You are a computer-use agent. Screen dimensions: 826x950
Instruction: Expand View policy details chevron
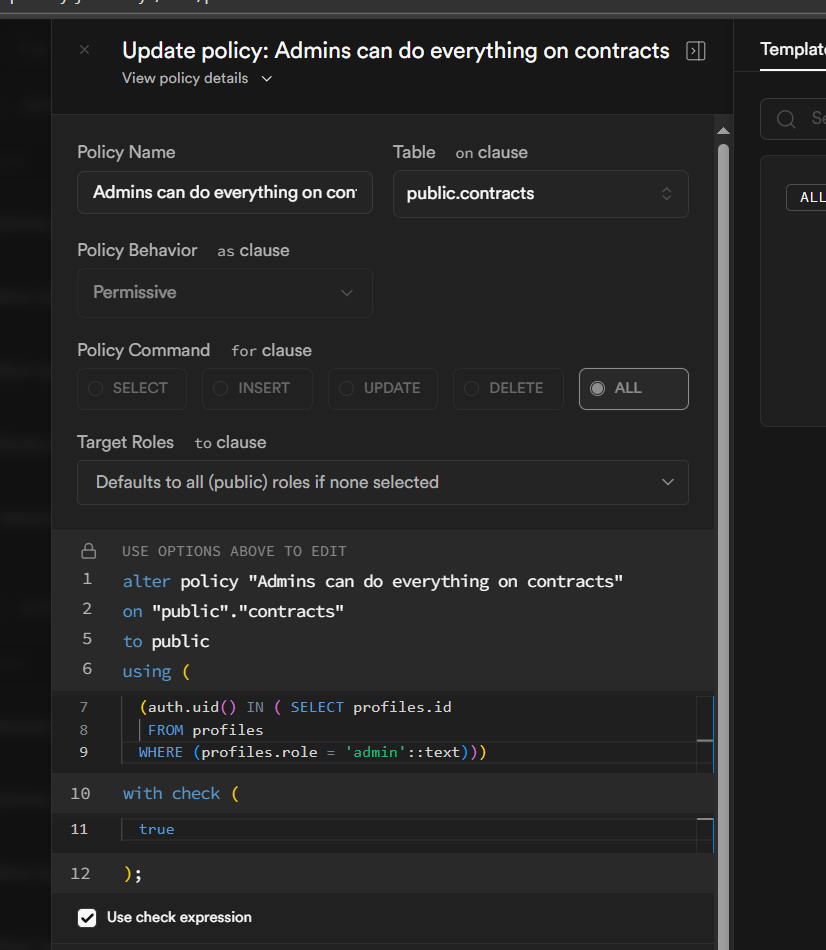pos(266,79)
